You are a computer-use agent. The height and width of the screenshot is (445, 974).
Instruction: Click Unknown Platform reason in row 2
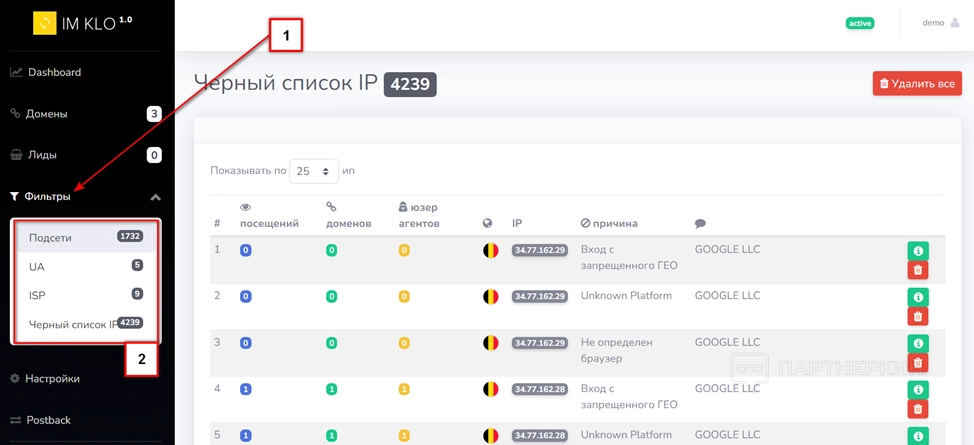626,296
